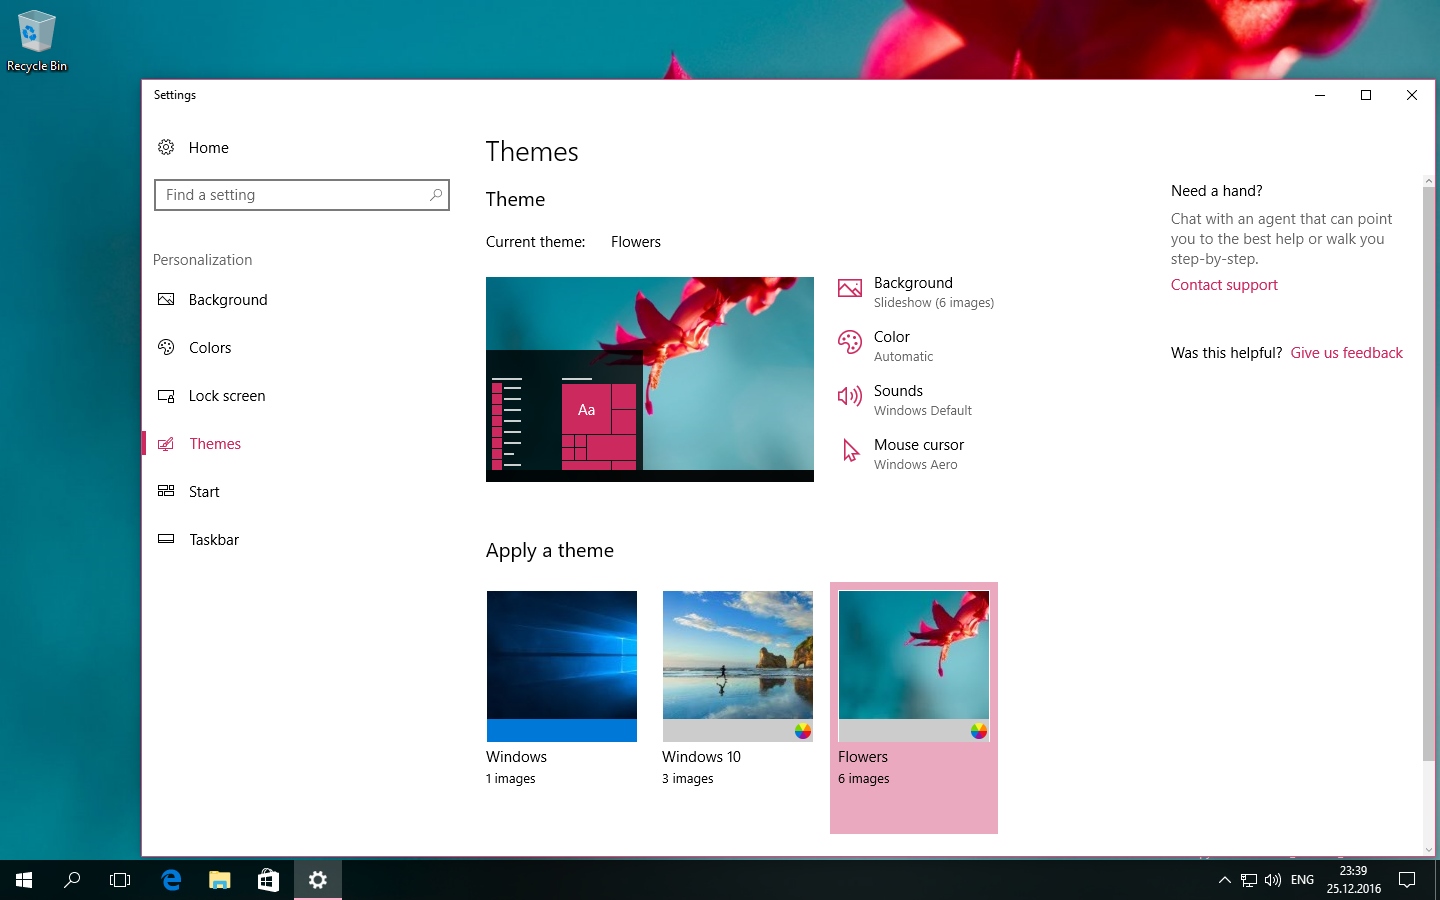Click the network icon in system tray
Screen dimensions: 1440x900
point(1249,880)
